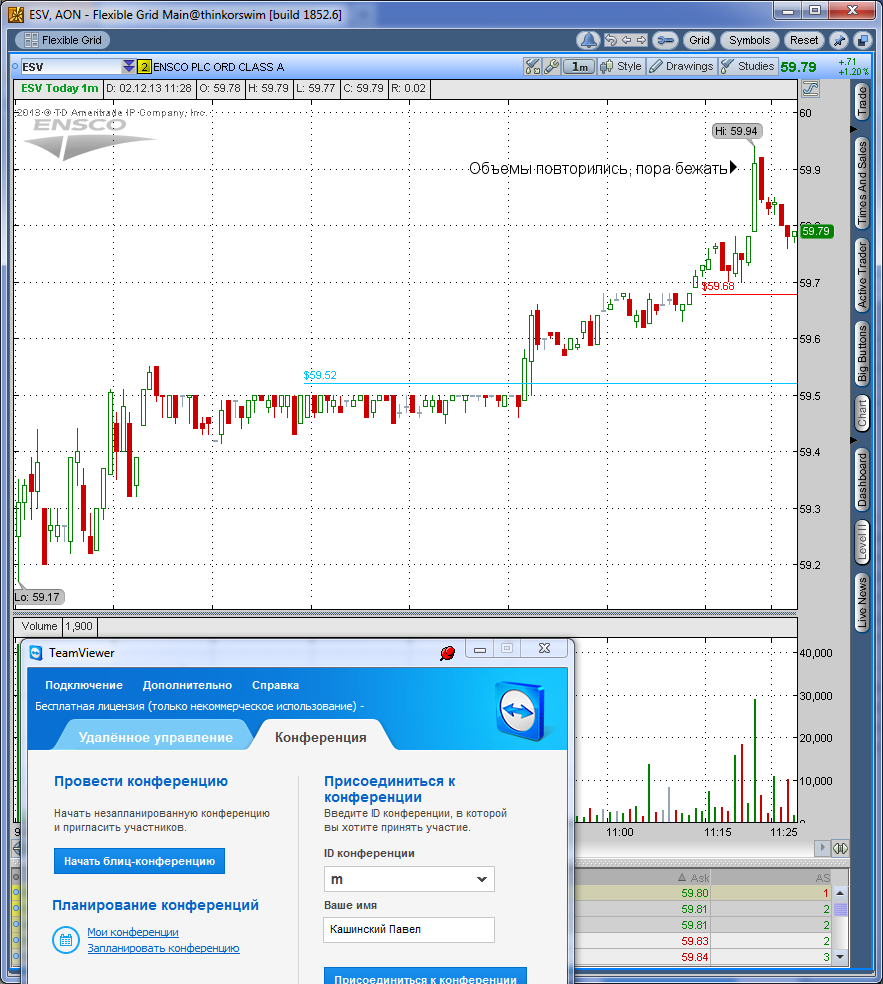Click the chart annotation text Объемы повторились, пора бежать
The image size is (883, 984).
point(599,169)
